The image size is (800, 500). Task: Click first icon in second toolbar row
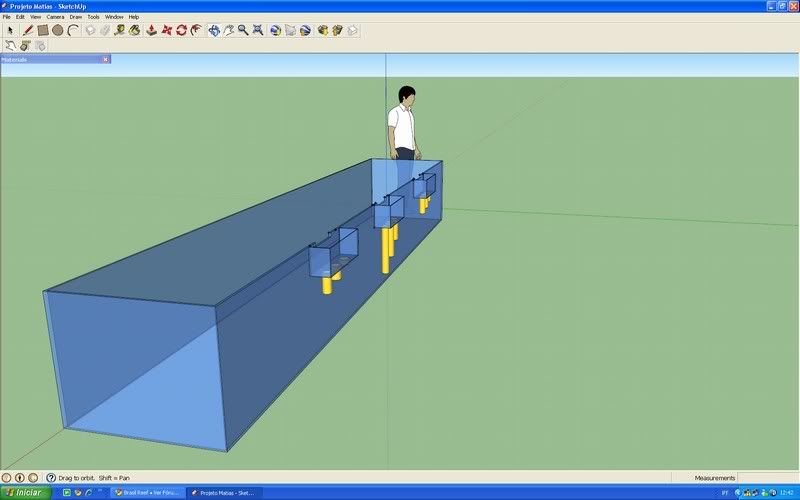click(10, 46)
